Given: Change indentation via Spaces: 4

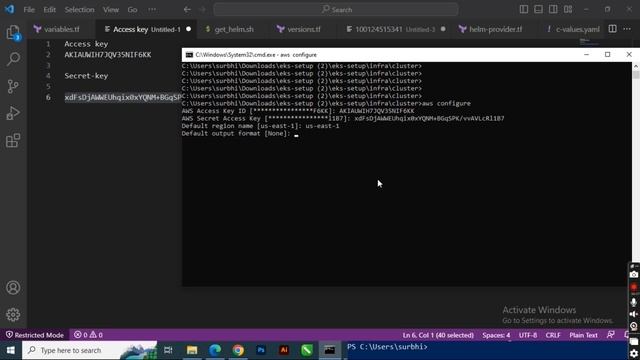Looking at the screenshot, I should pyautogui.click(x=496, y=335).
